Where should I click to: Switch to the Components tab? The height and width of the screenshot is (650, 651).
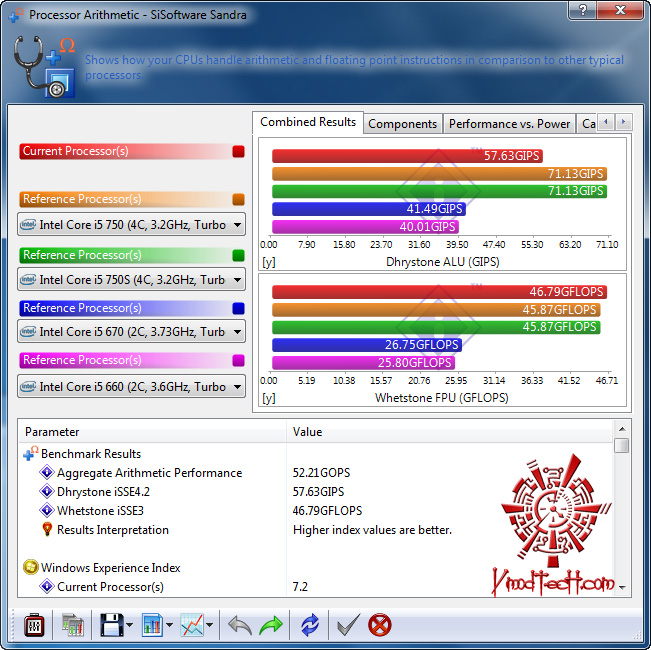(x=402, y=124)
